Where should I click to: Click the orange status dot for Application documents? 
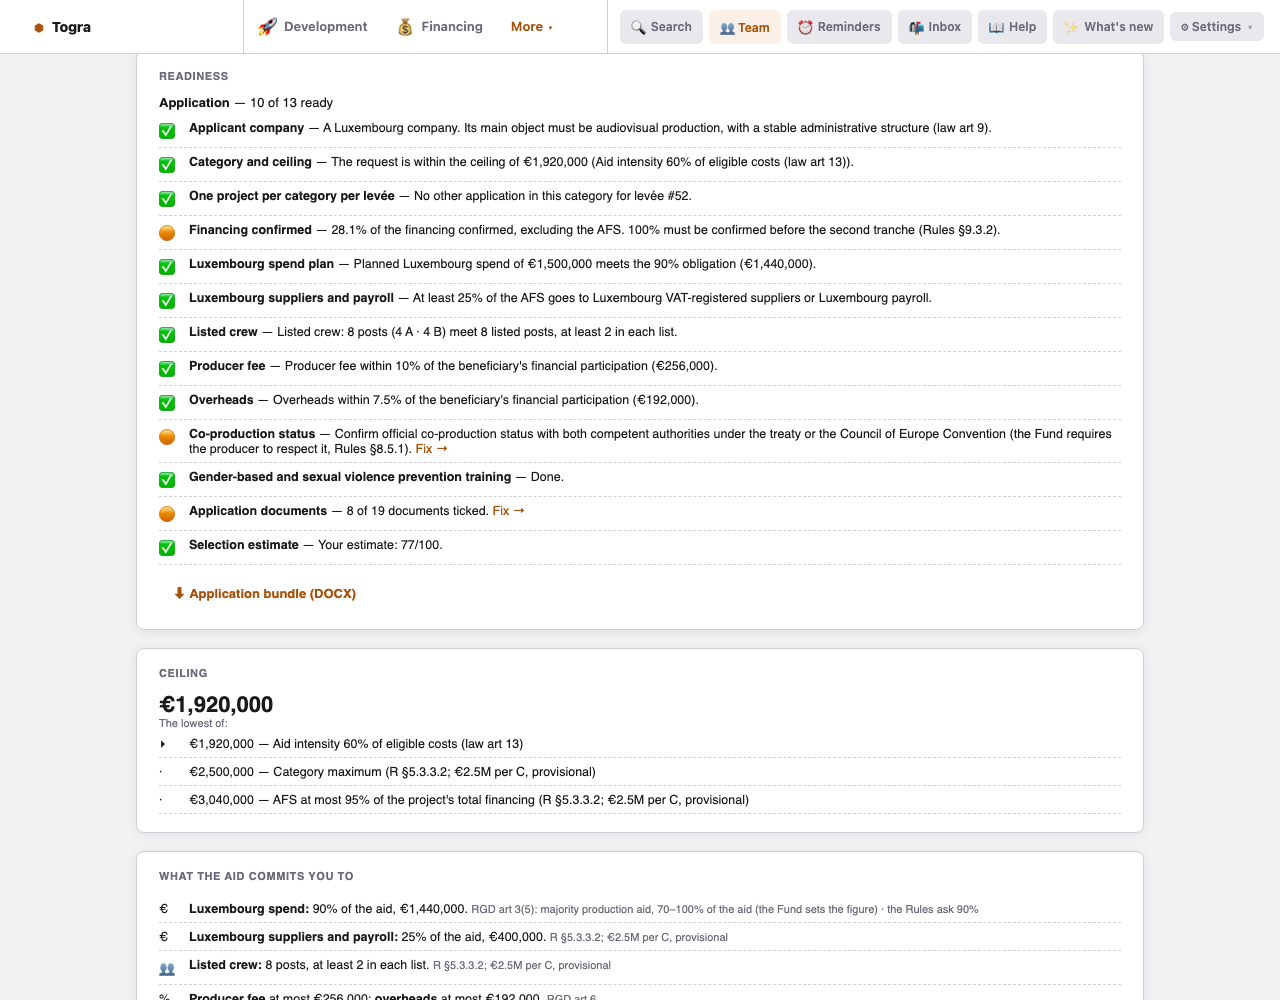coord(167,513)
